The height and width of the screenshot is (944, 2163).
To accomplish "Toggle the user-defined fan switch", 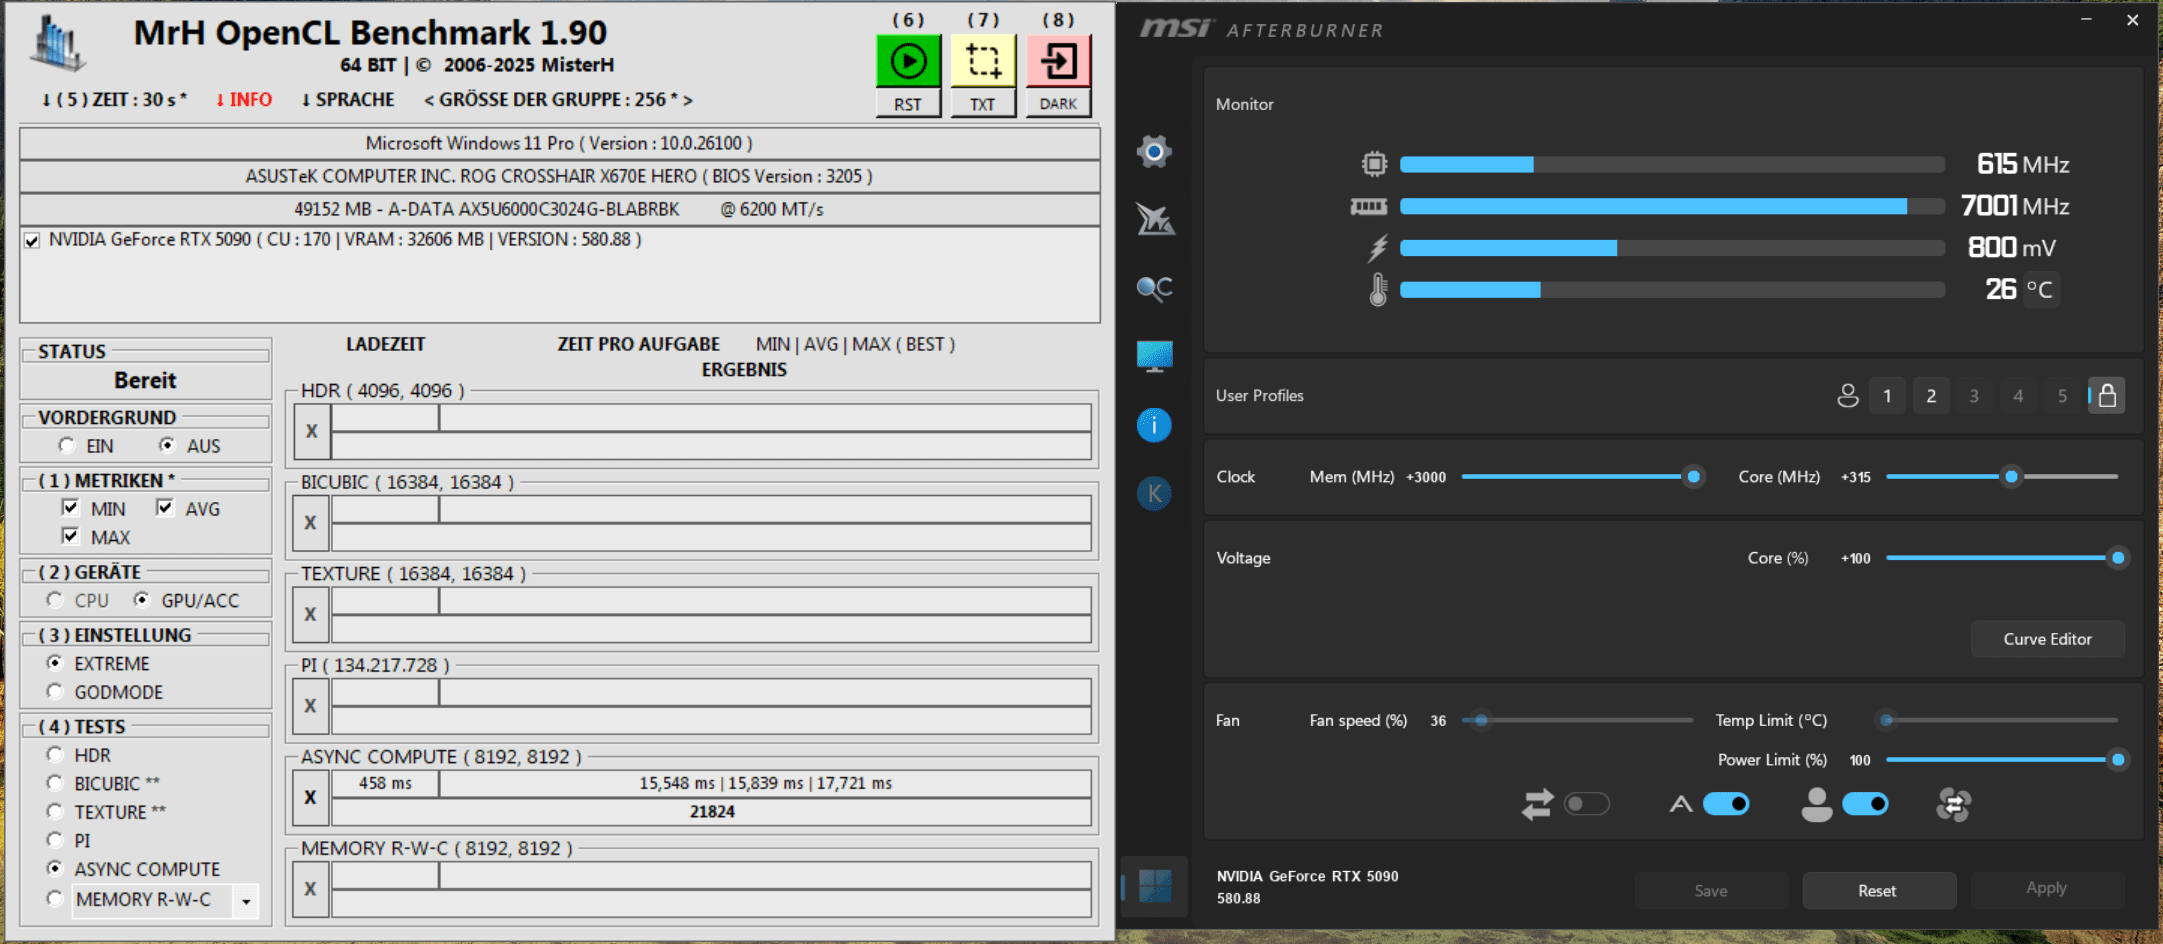I will tap(1865, 804).
